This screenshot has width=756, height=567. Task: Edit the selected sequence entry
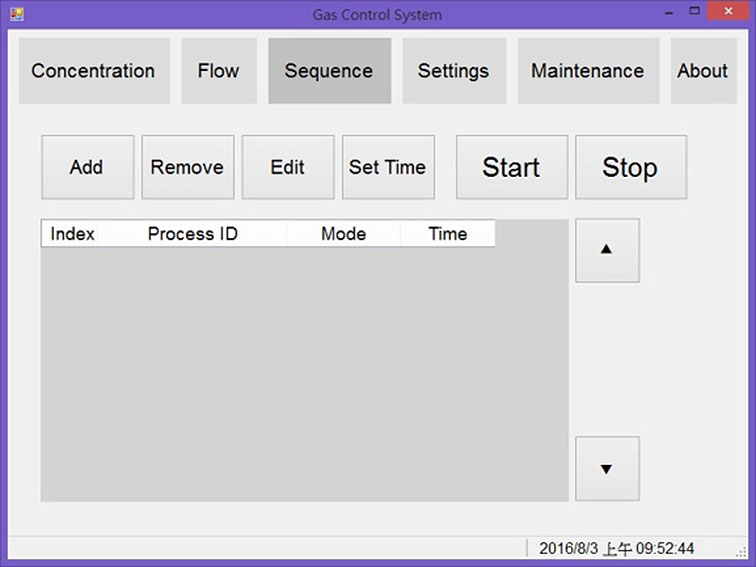click(288, 167)
